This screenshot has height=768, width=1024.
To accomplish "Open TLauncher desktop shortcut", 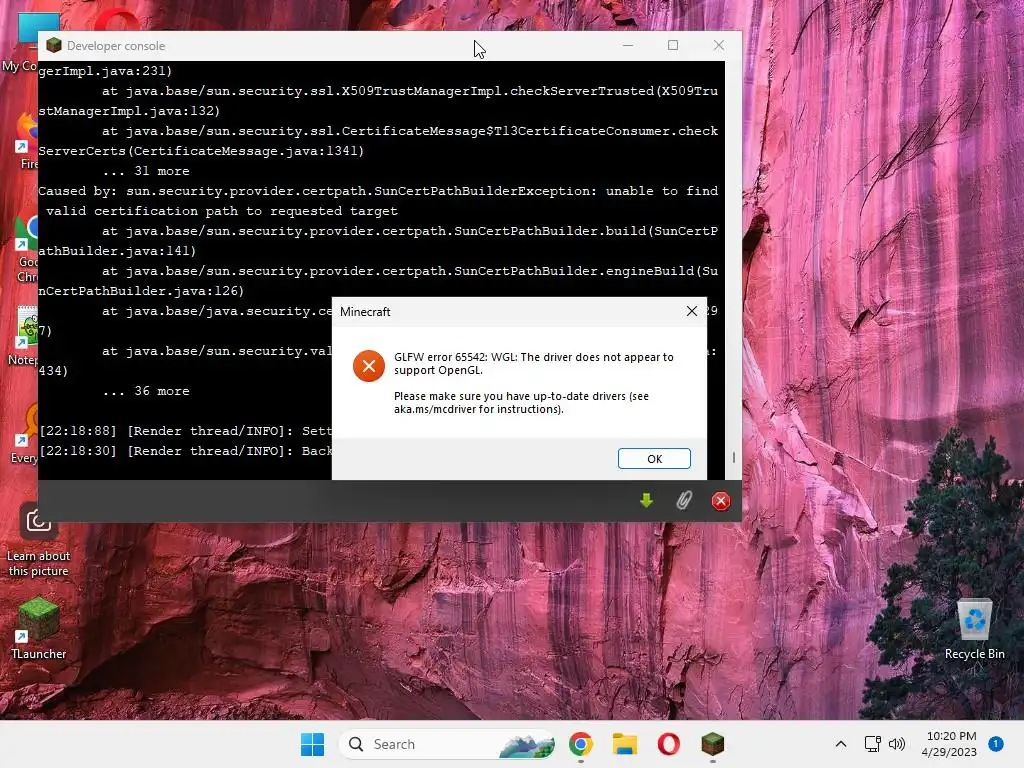I will coord(39,628).
